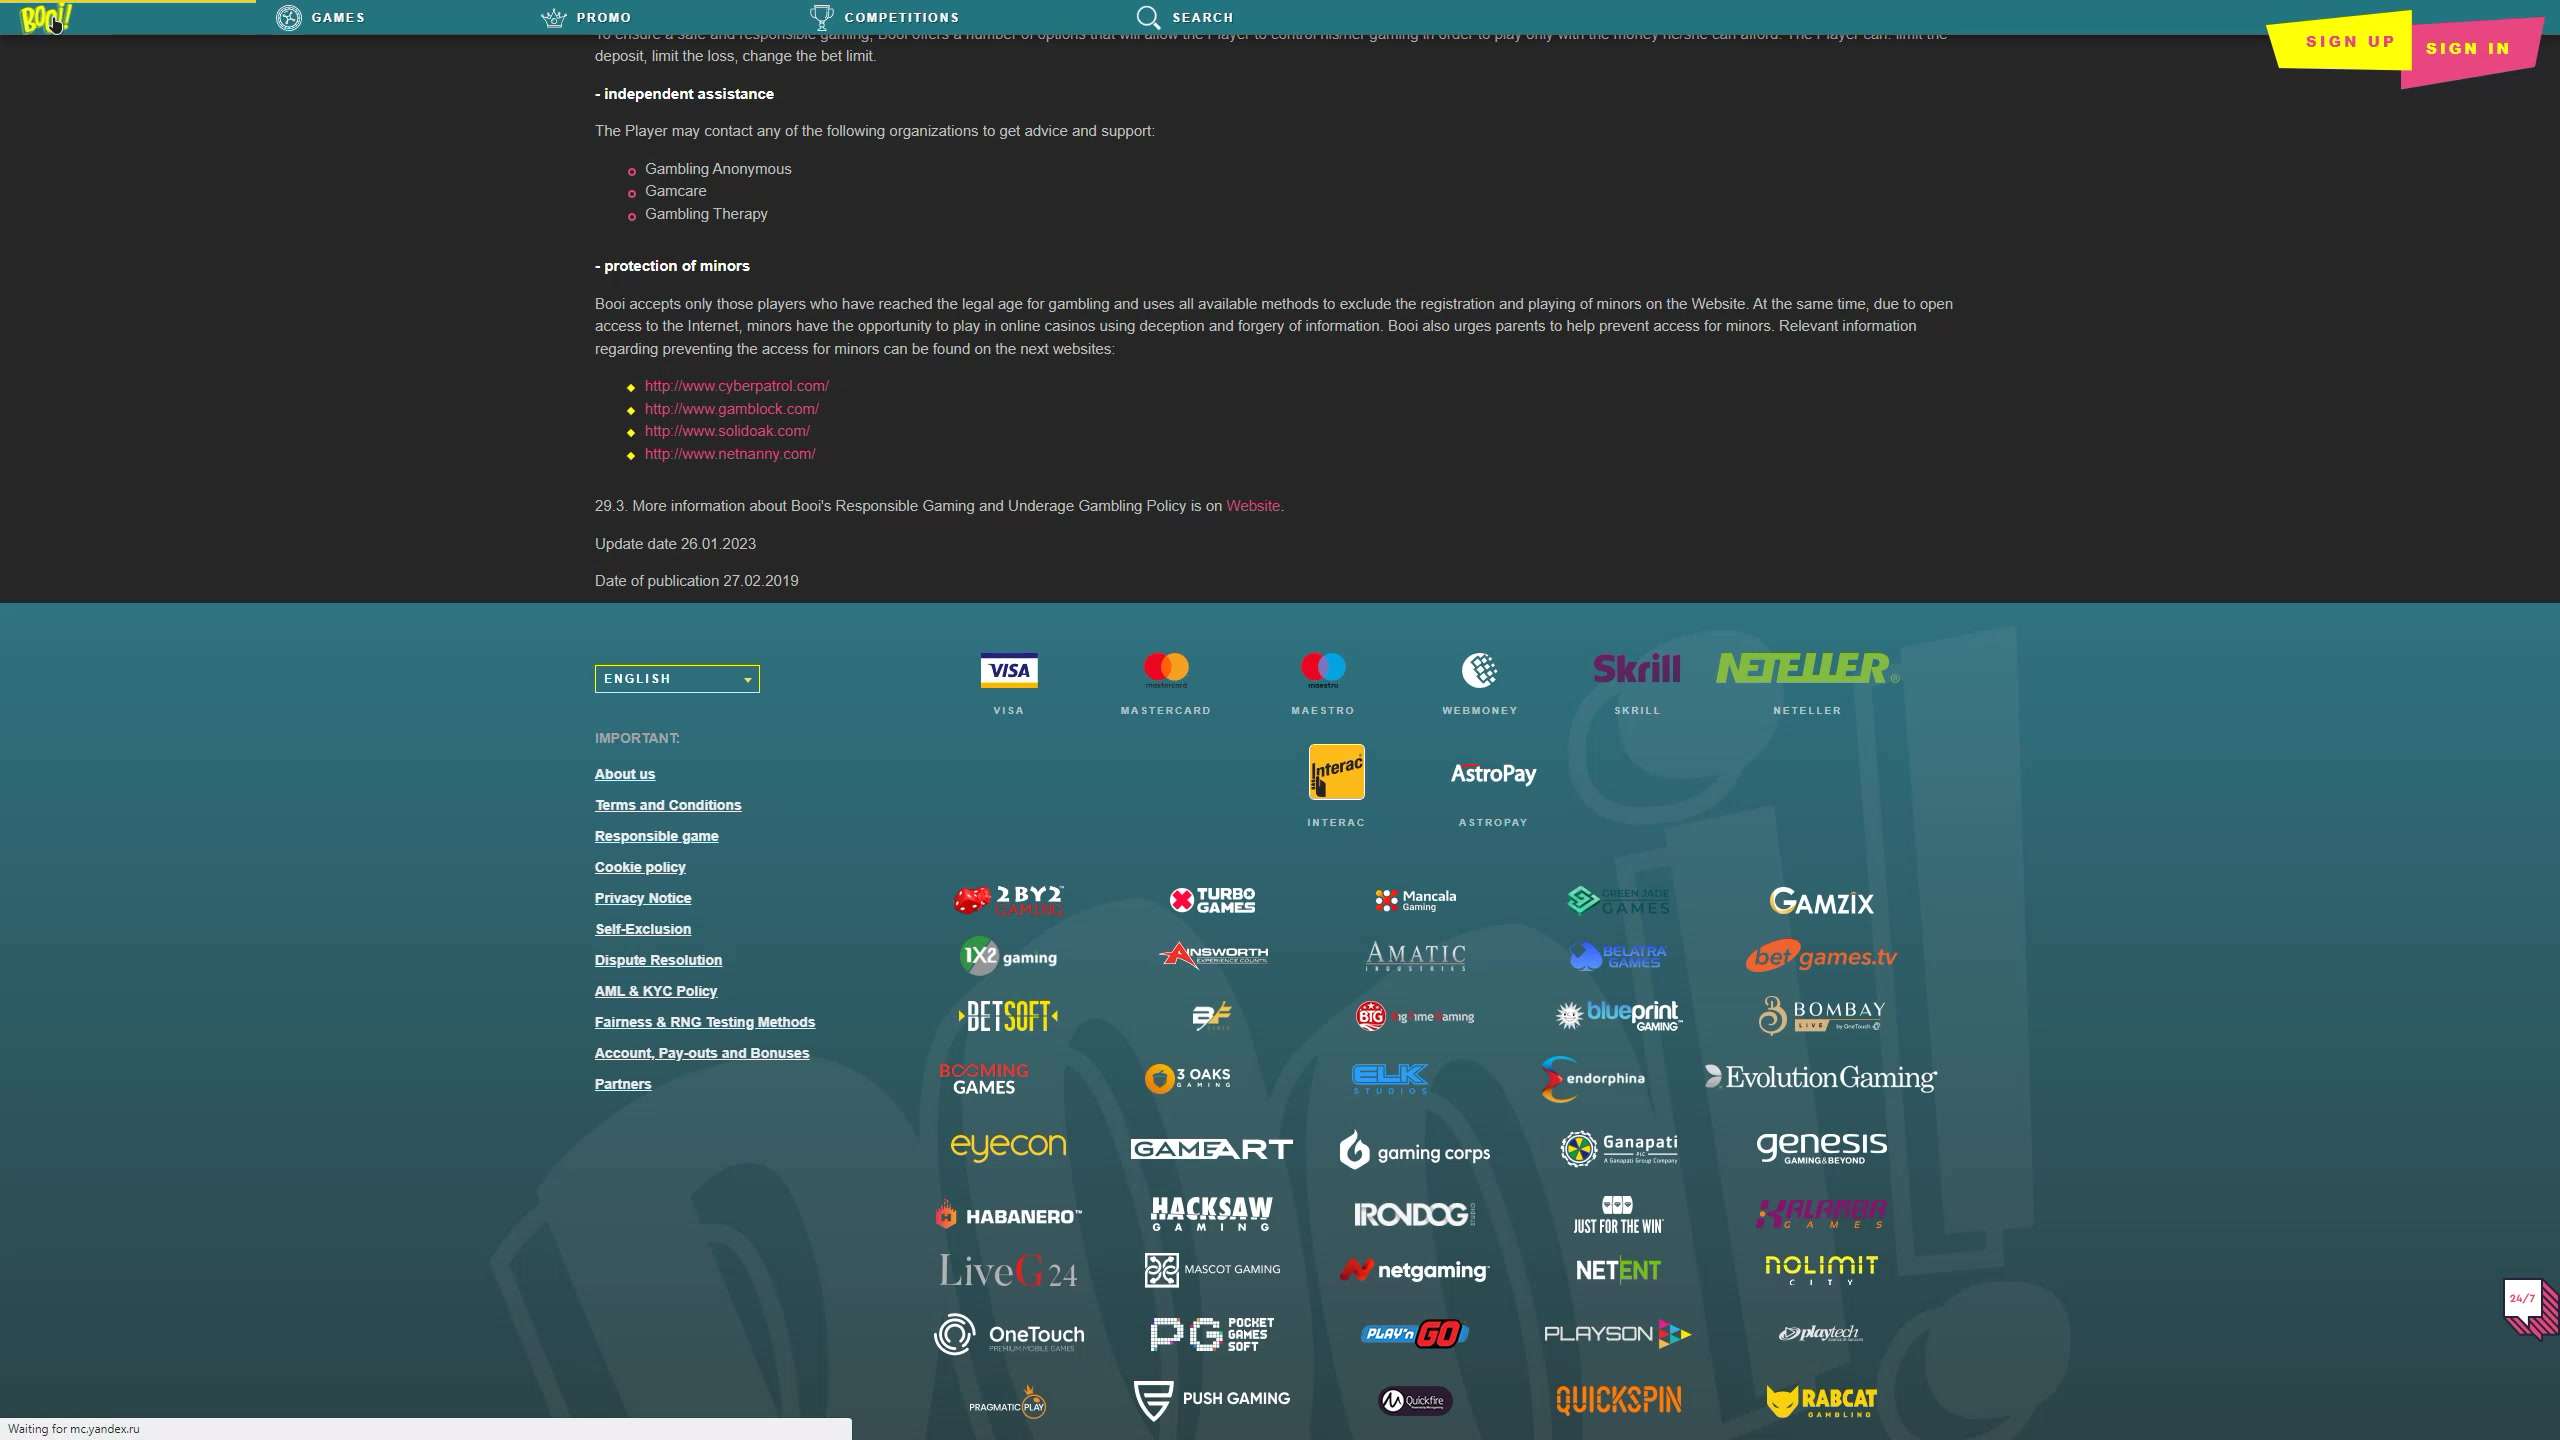This screenshot has height=1440, width=2560.
Task: Open Account, Pay-outs and Bonuses link
Action: coord(702,1053)
